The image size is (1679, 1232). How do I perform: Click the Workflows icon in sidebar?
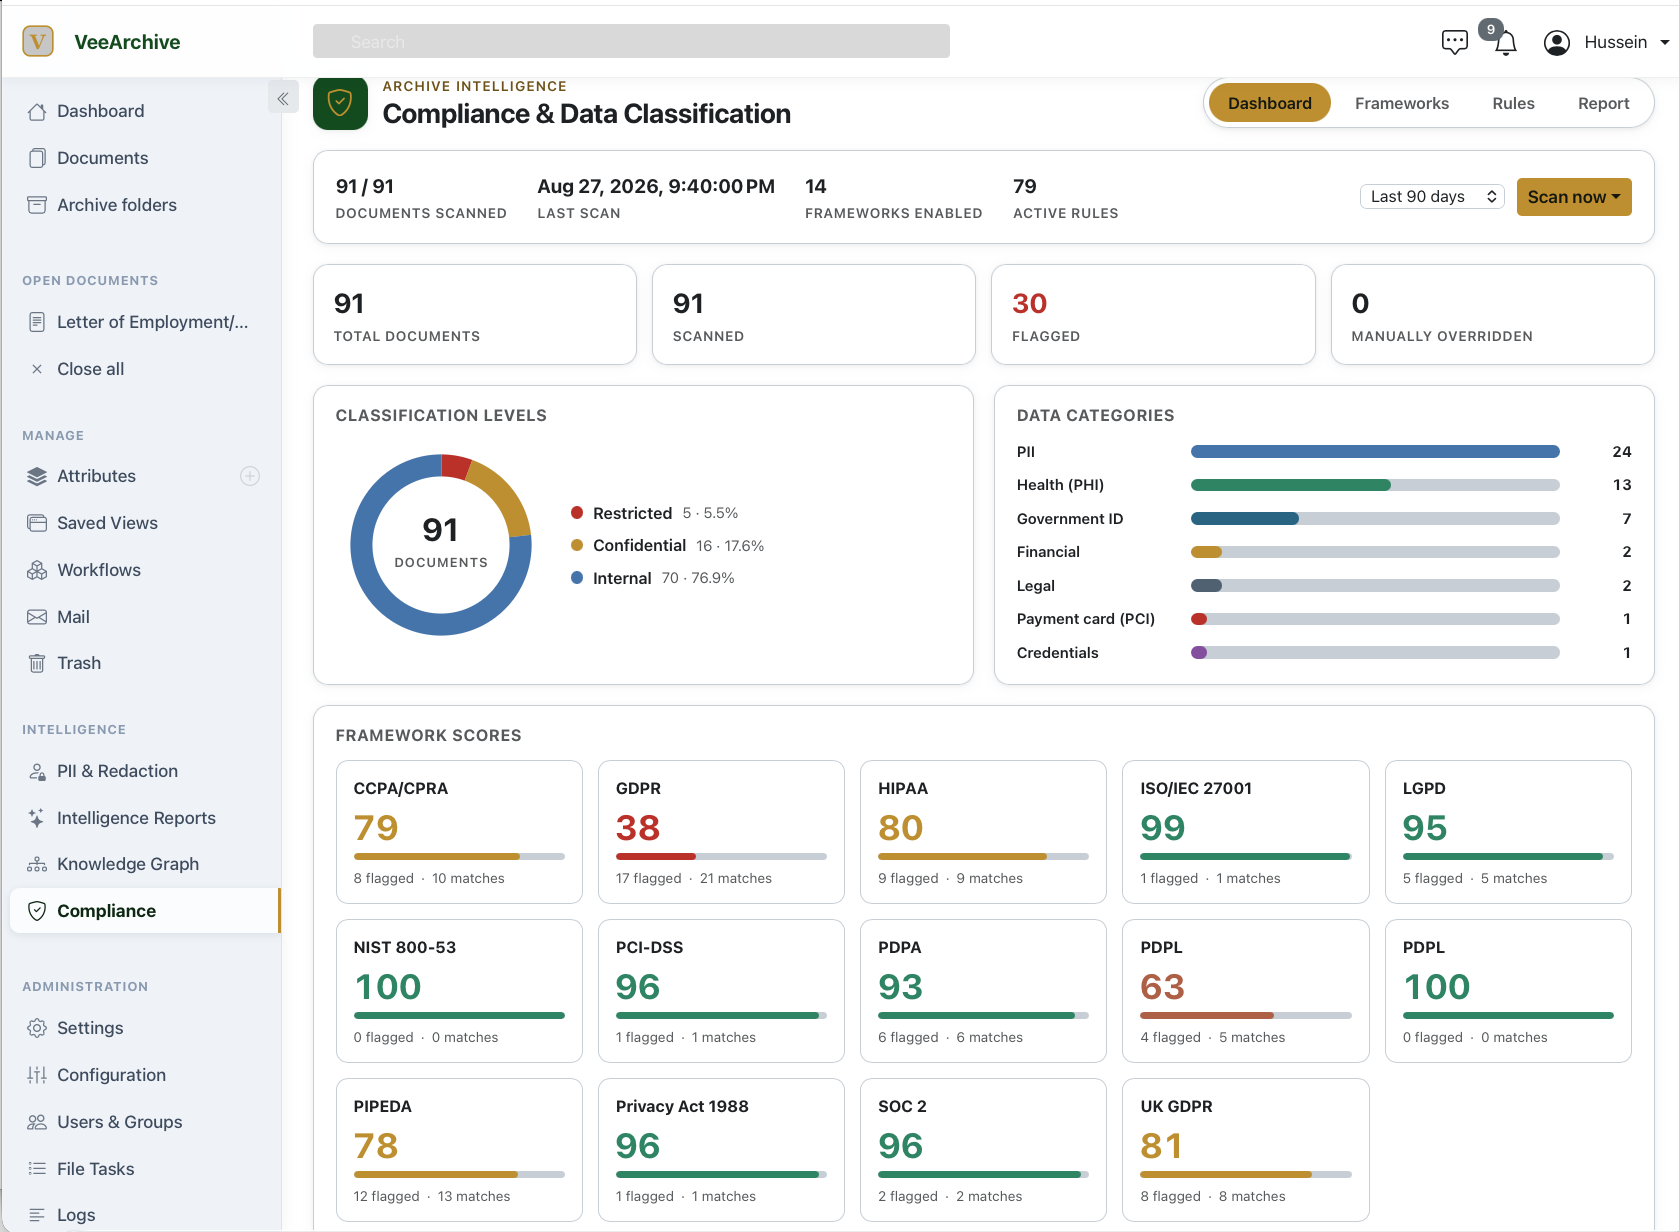point(37,570)
